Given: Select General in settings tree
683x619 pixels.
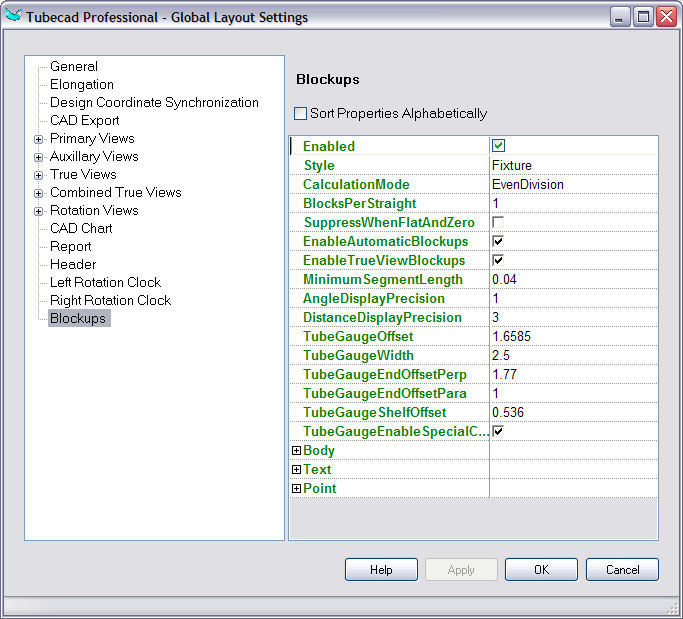Looking at the screenshot, I should point(74,67).
